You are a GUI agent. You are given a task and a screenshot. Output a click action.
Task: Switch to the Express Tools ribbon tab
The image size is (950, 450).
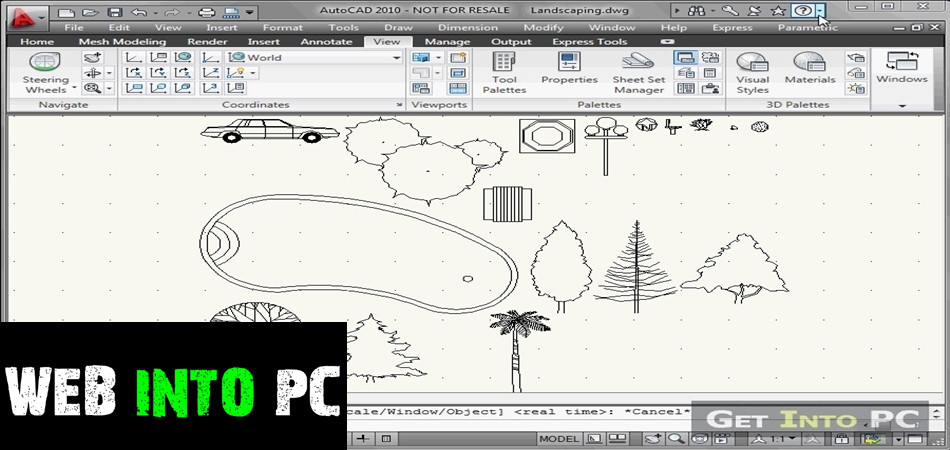(x=590, y=41)
